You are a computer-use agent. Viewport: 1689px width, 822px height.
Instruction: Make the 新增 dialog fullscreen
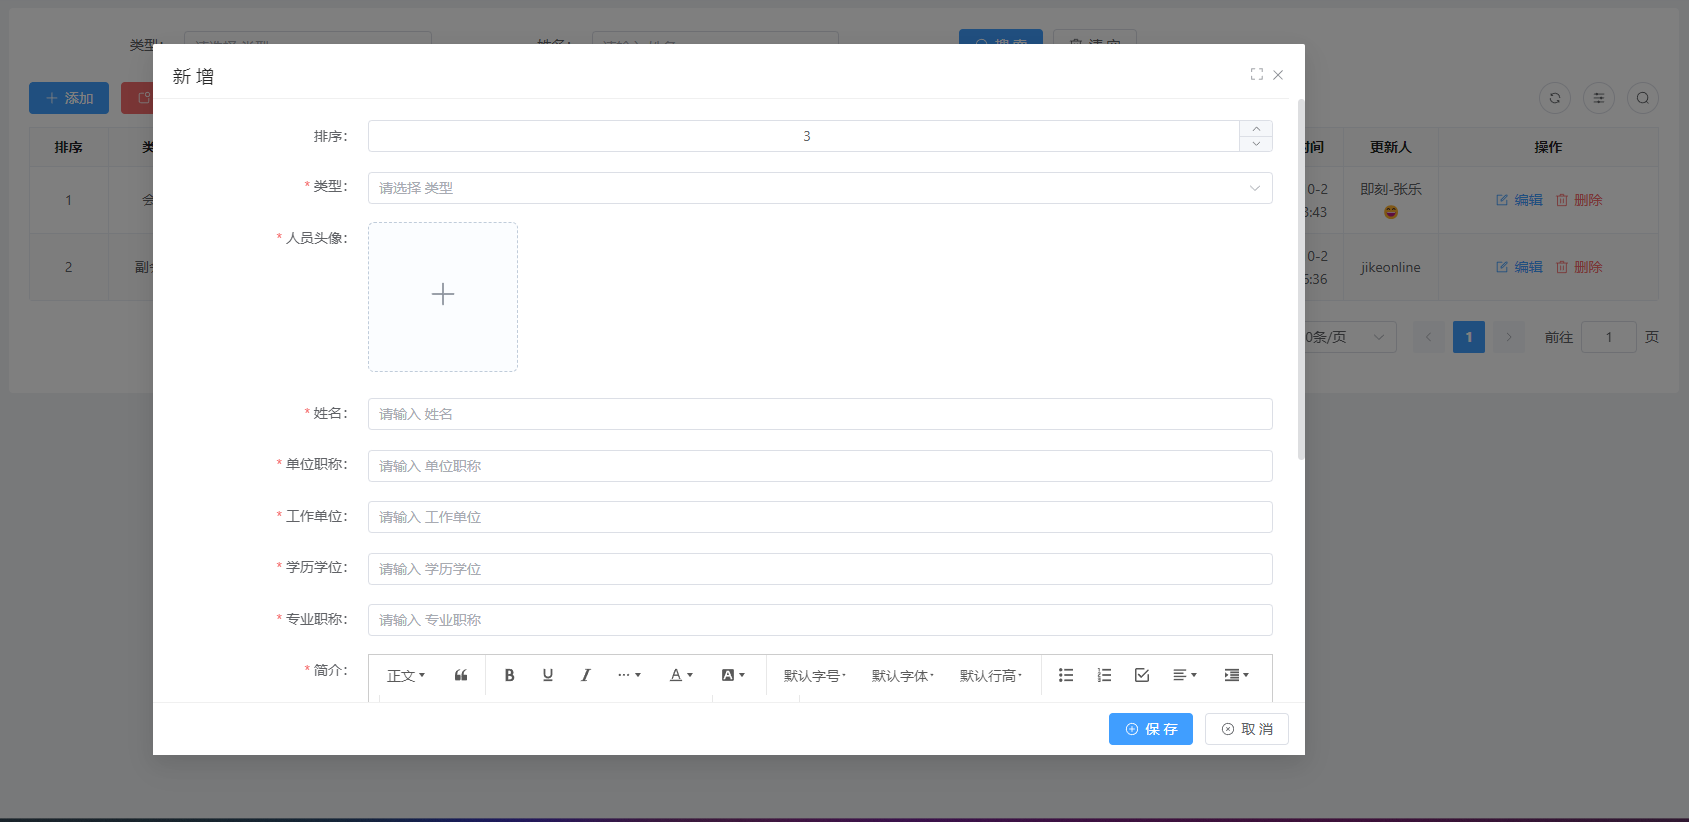(x=1256, y=74)
